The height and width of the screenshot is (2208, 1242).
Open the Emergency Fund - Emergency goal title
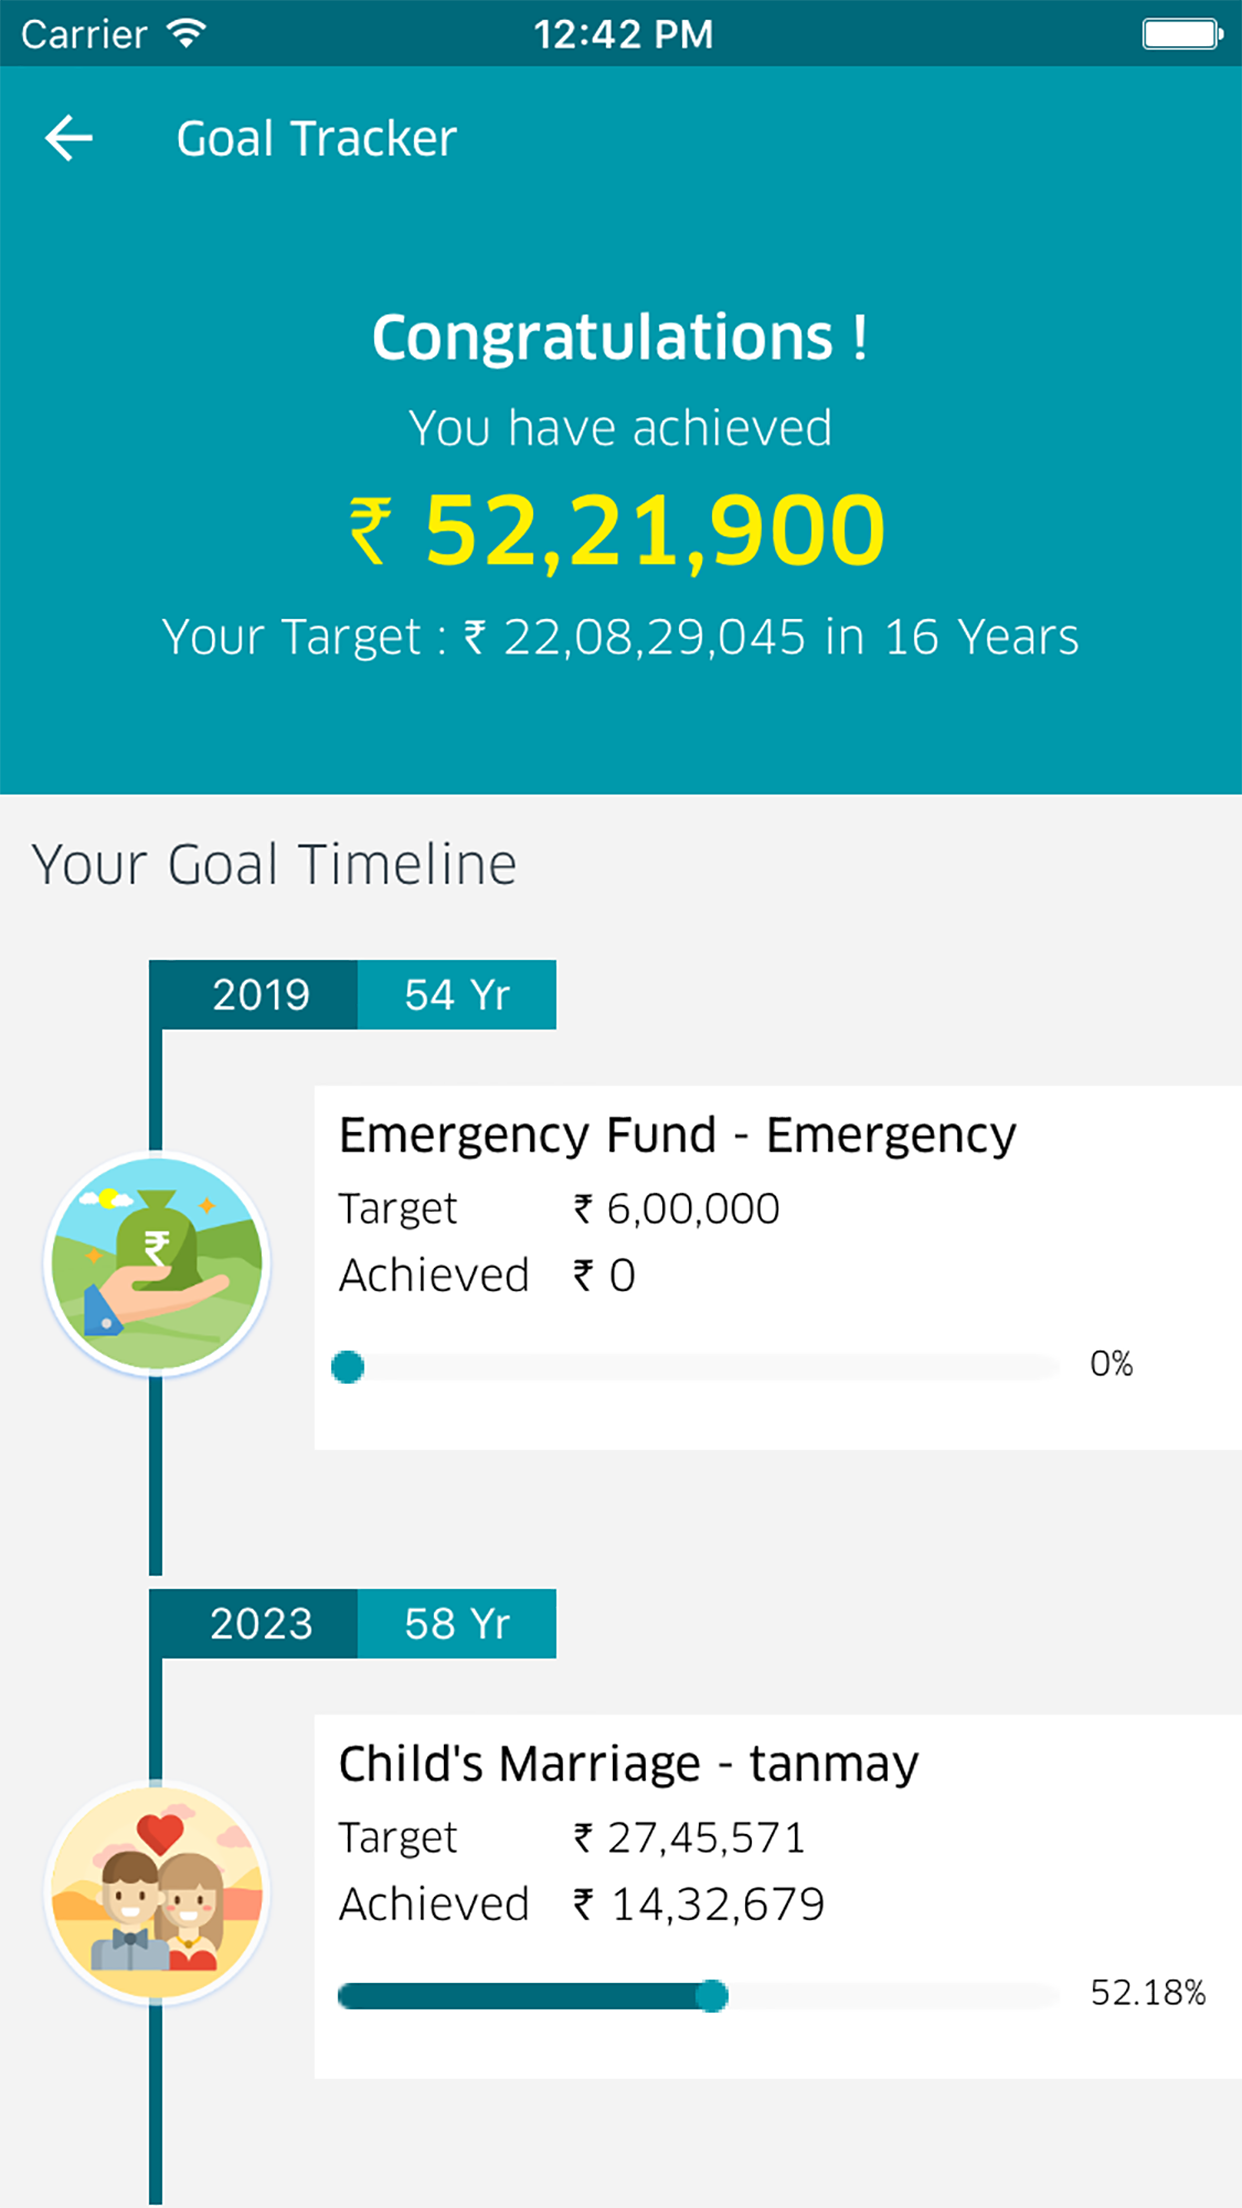[677, 1135]
